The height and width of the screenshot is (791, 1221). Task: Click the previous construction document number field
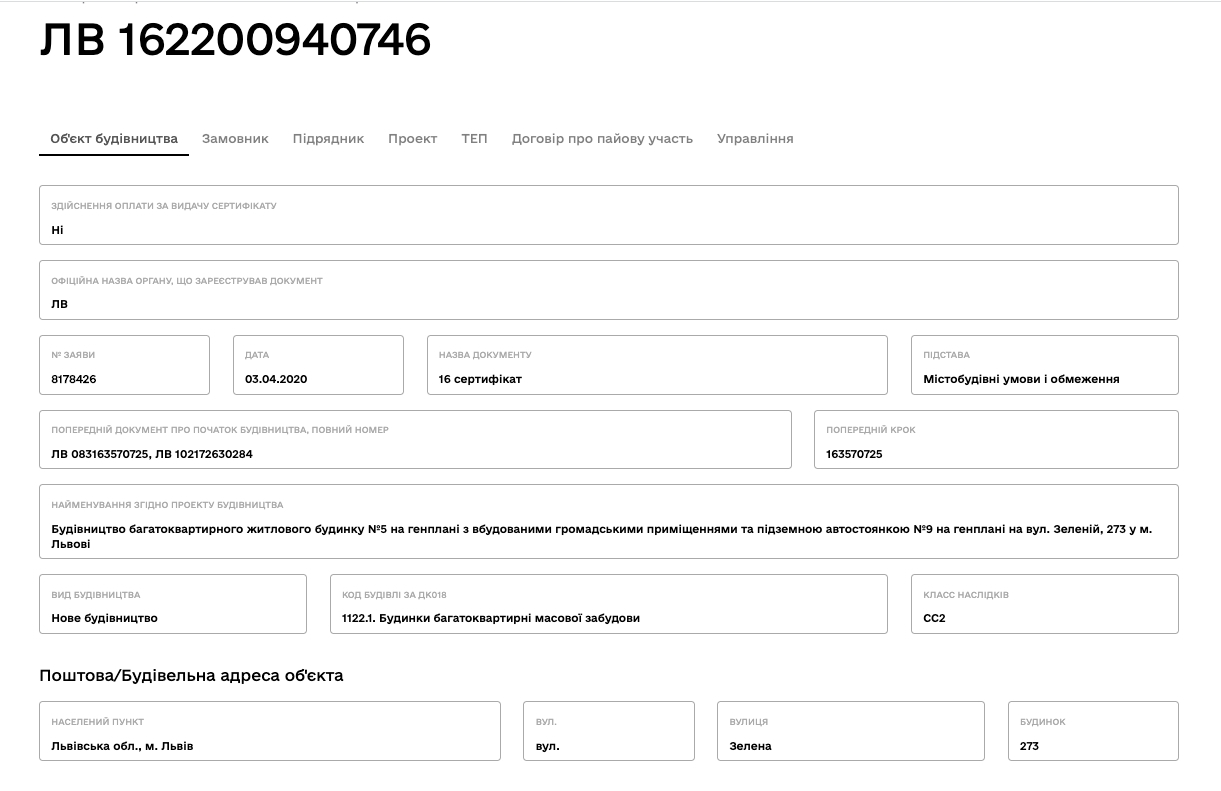click(x=415, y=439)
